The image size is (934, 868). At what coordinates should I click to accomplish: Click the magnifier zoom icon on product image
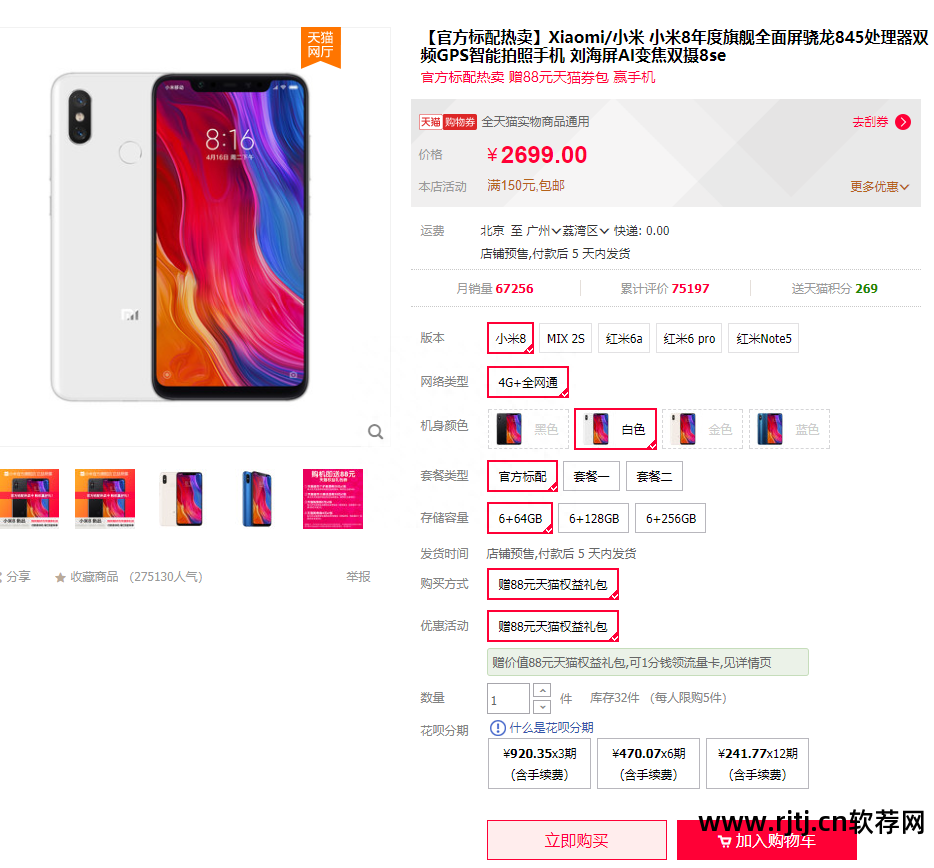[x=375, y=431]
